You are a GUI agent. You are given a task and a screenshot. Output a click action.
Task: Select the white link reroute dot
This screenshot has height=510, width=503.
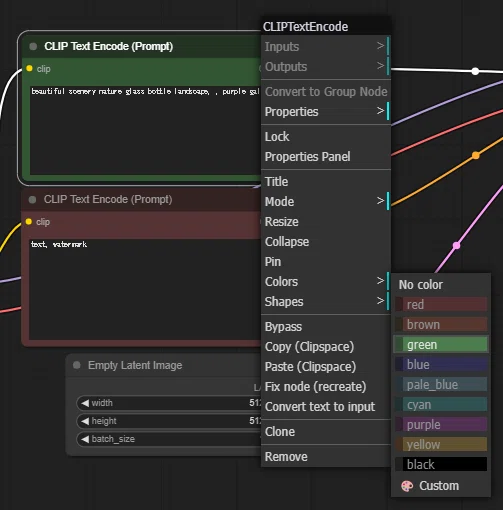(x=475, y=71)
